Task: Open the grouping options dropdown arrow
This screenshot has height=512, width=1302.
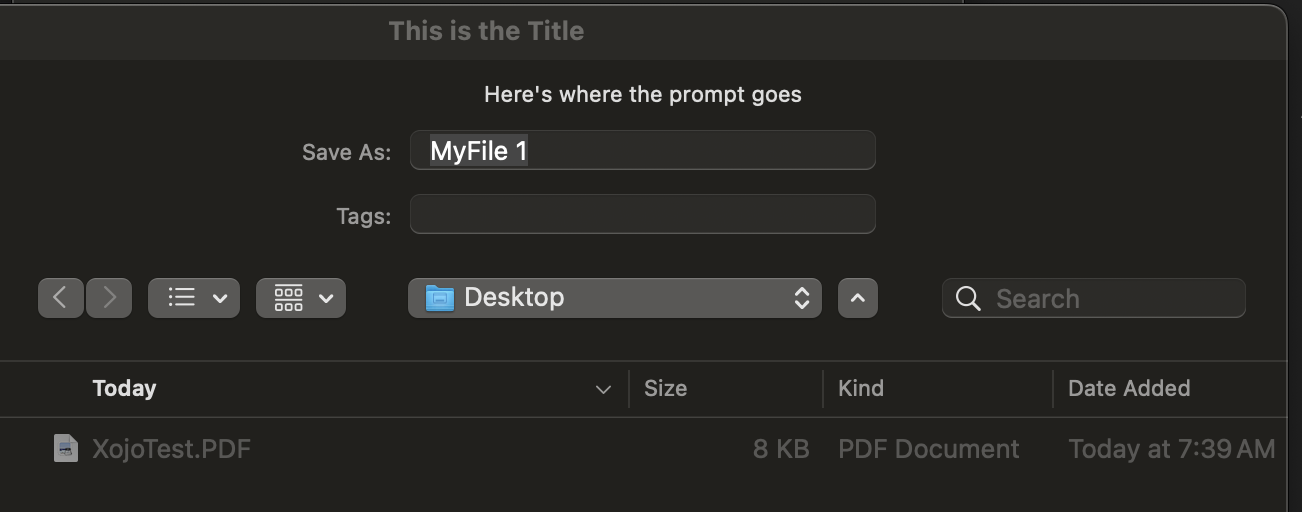Action: 325,298
